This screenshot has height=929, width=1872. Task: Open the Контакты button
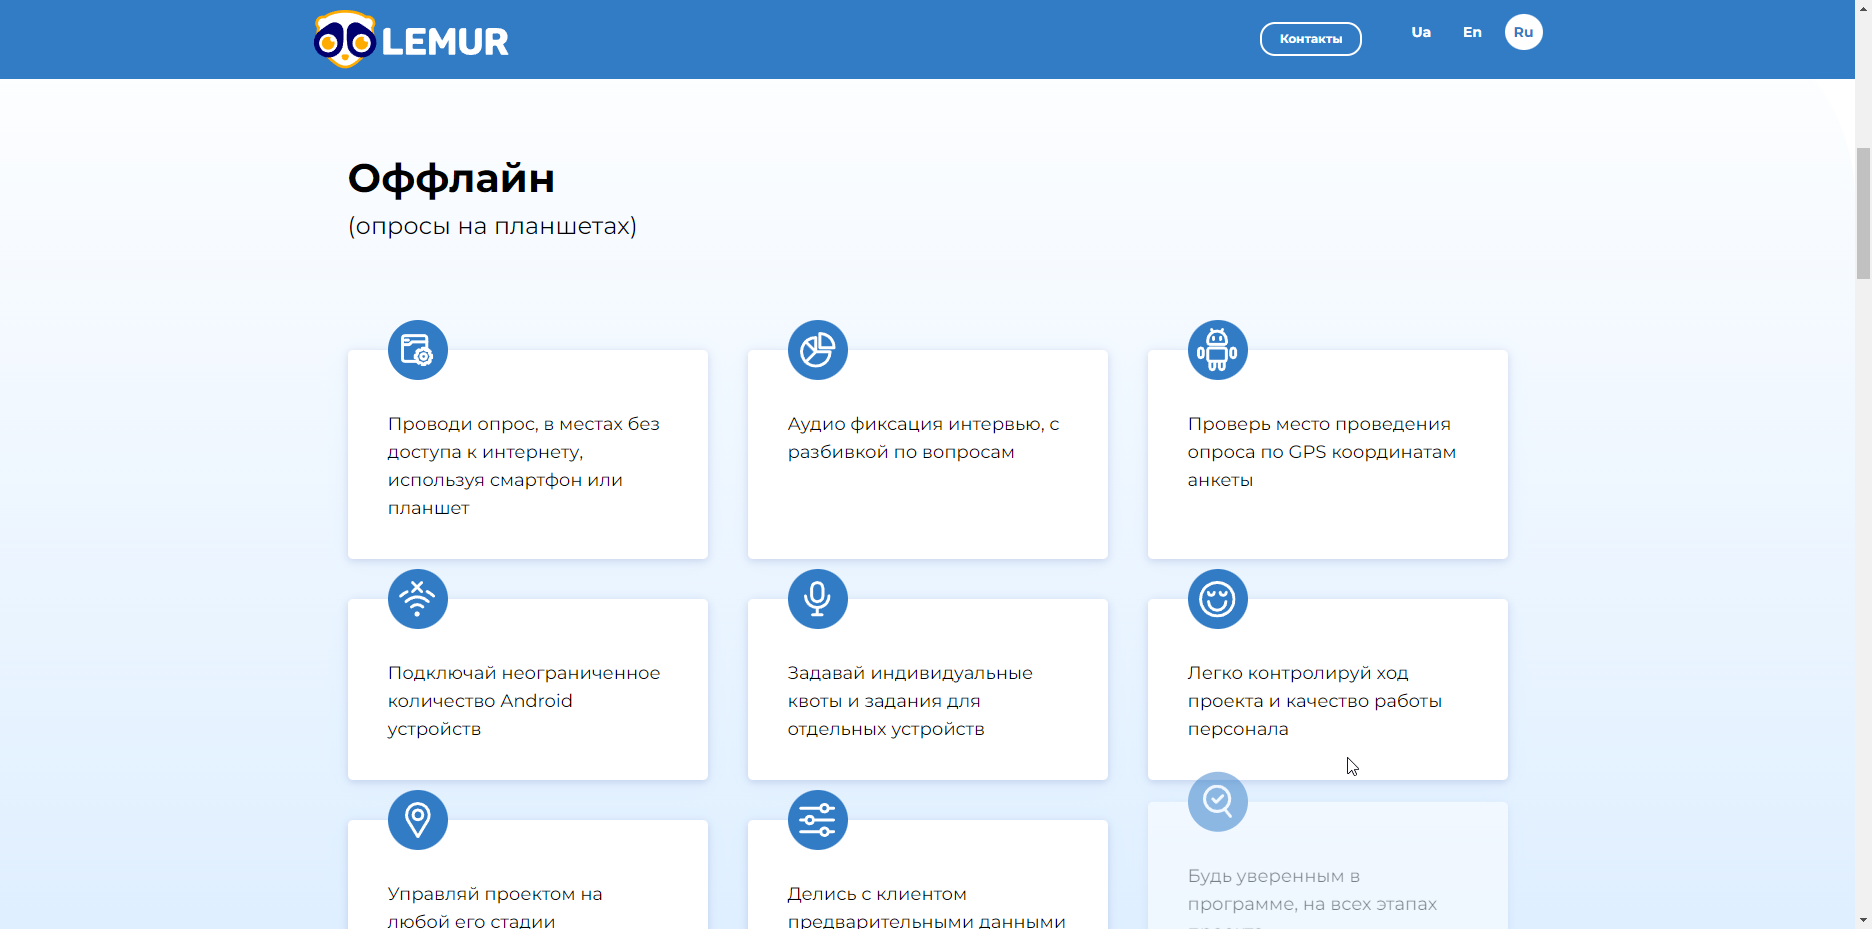pyautogui.click(x=1310, y=39)
